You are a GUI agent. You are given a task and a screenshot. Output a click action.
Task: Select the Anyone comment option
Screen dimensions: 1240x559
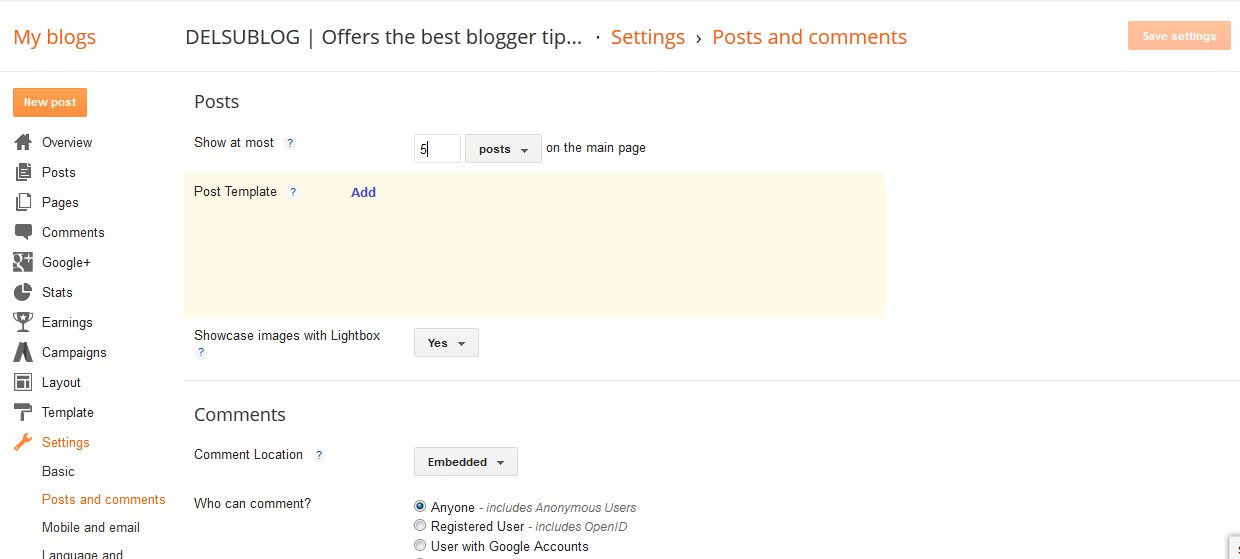coord(420,507)
